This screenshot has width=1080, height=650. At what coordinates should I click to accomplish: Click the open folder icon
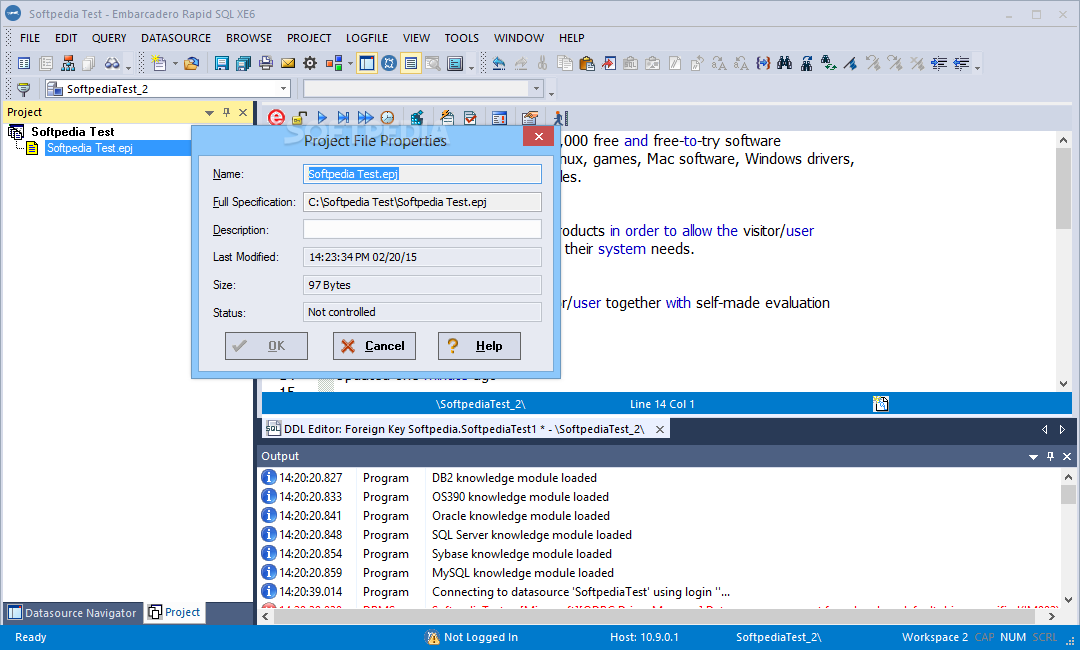click(191, 64)
